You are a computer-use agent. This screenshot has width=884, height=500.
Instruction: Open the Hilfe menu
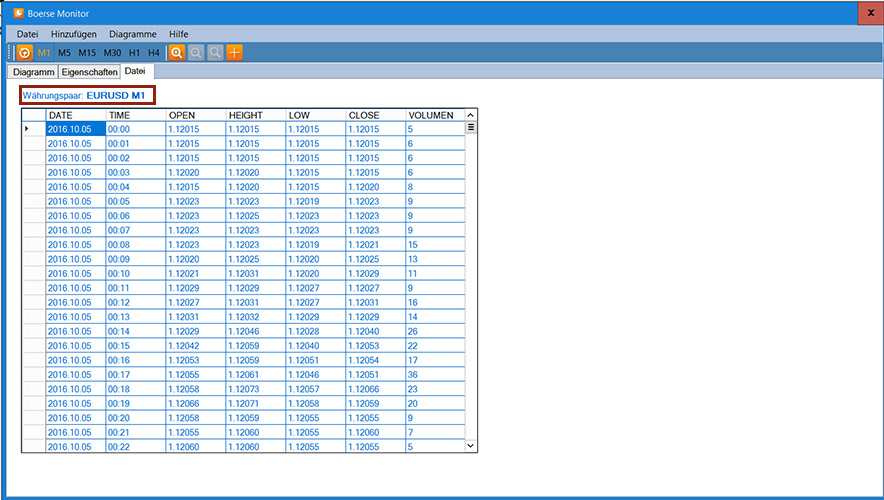pyautogui.click(x=179, y=34)
